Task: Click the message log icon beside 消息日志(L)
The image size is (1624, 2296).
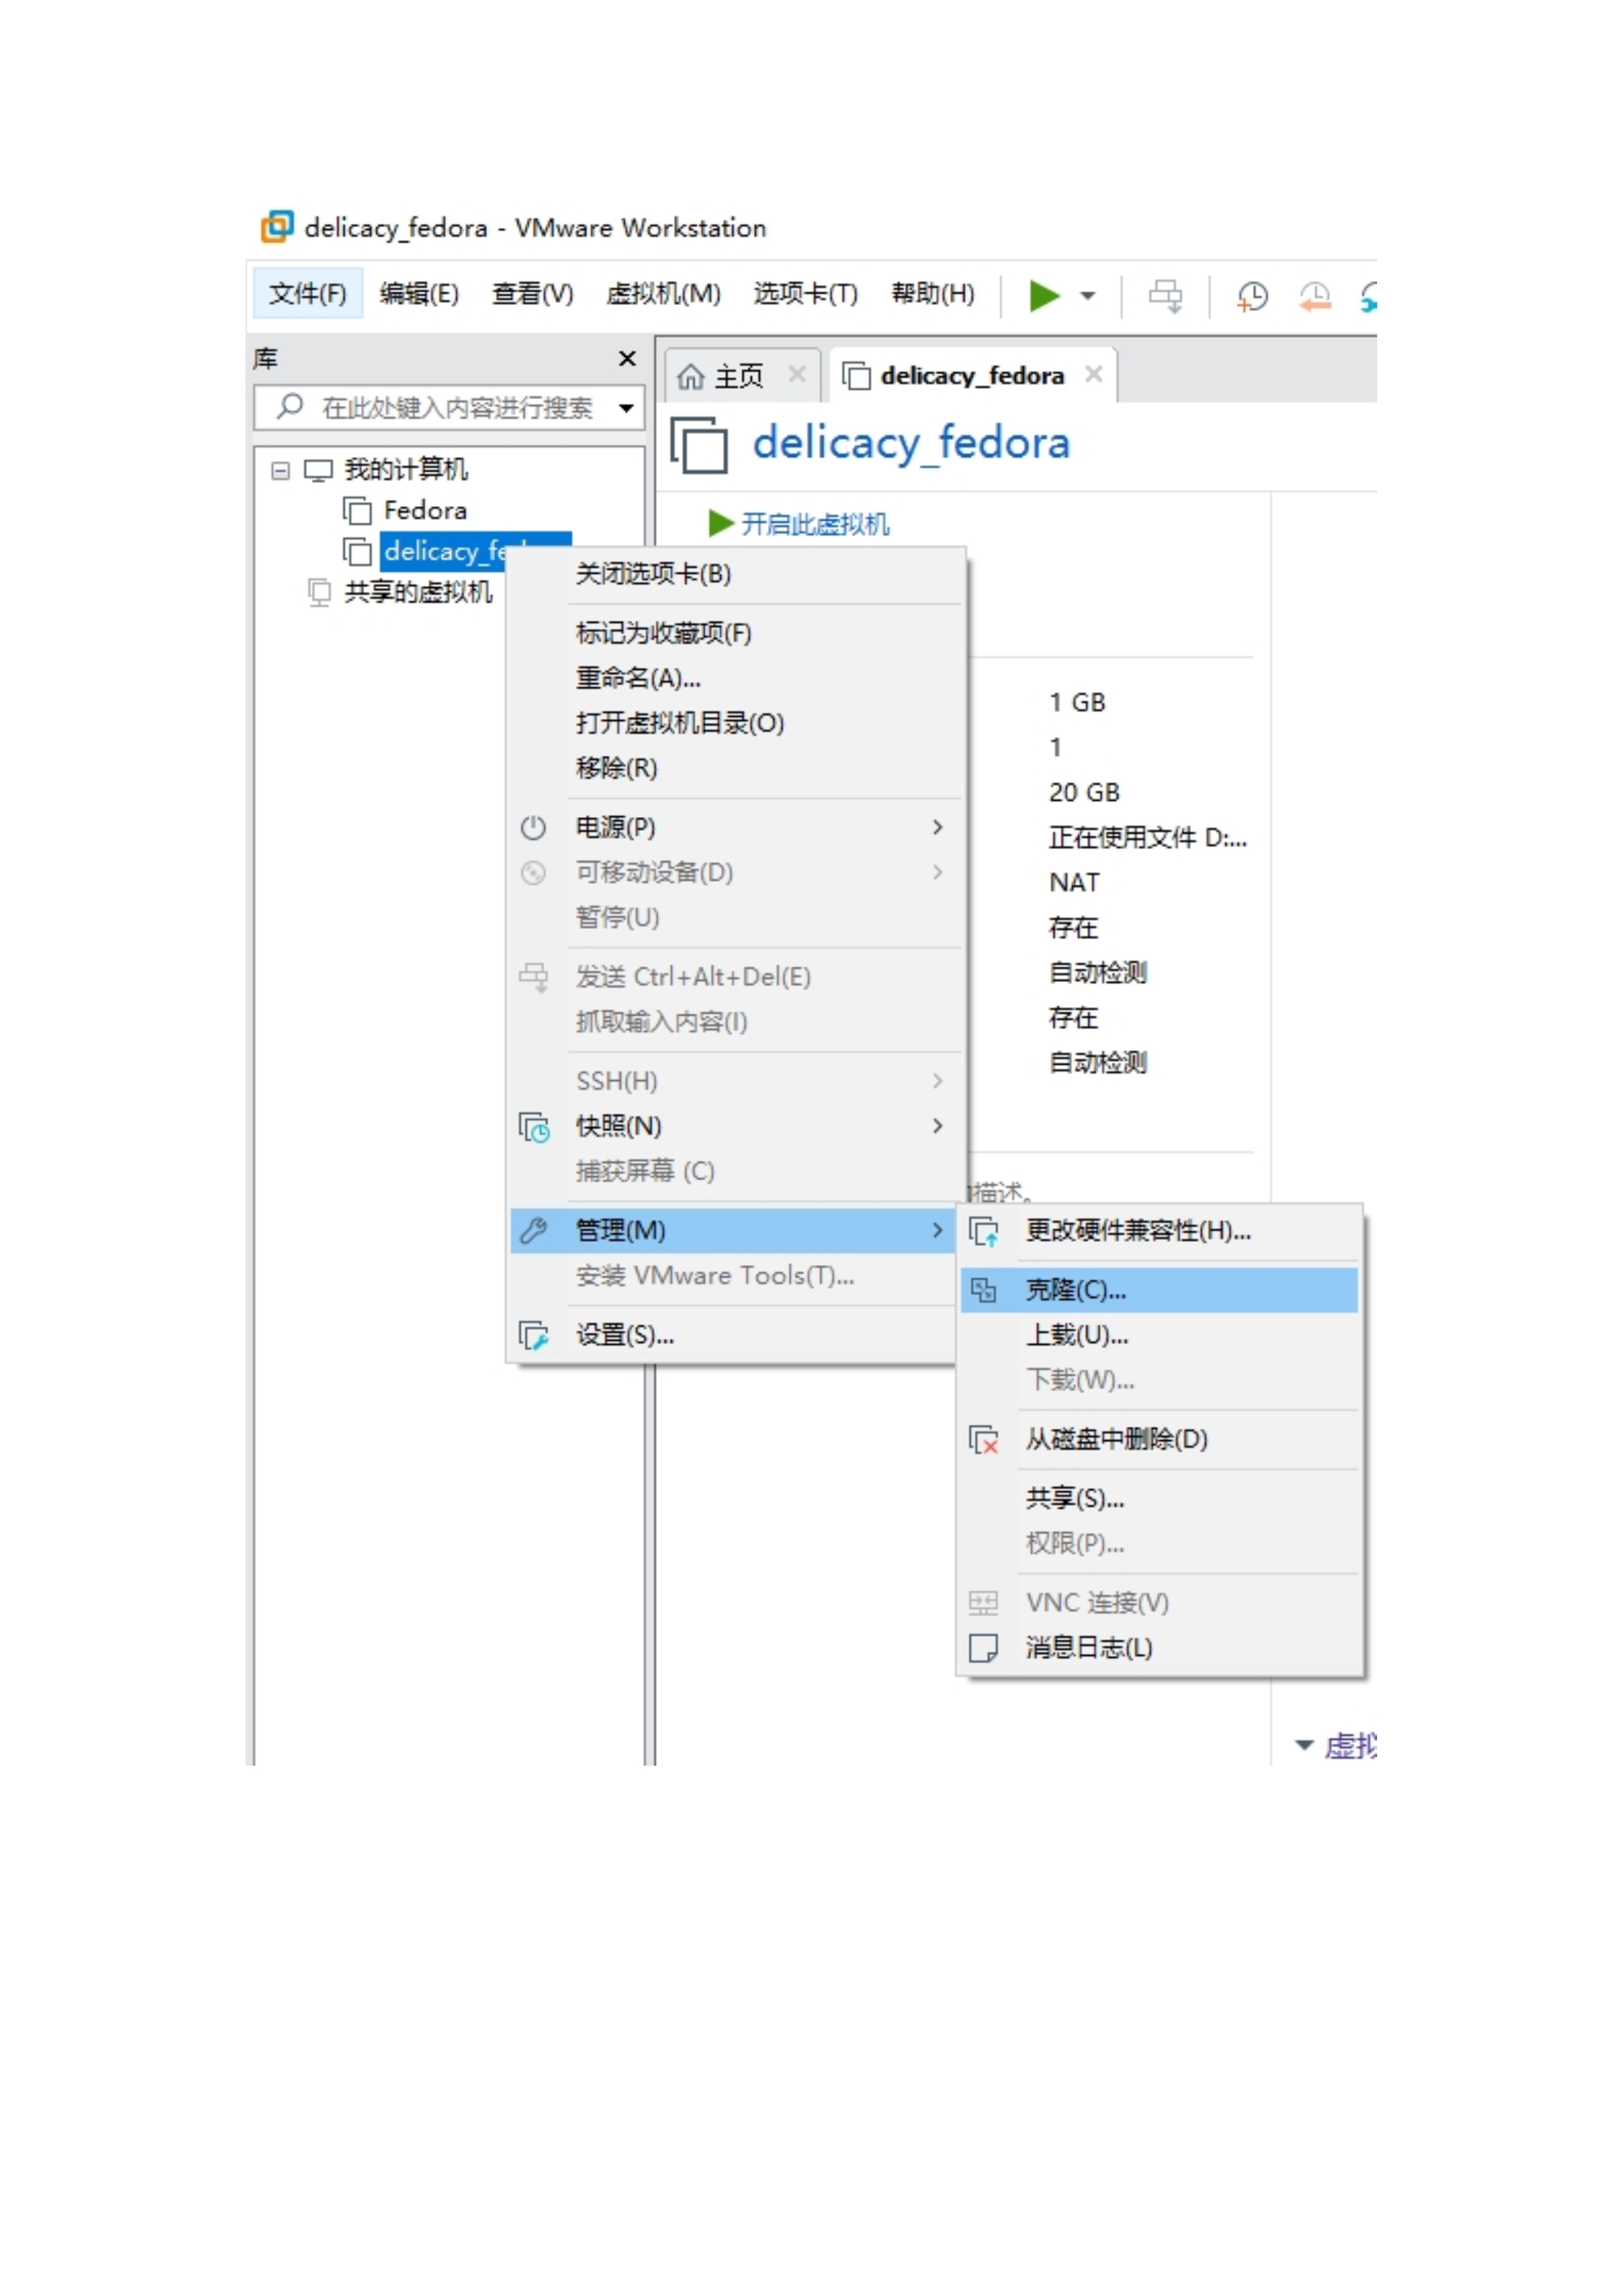Action: point(984,1649)
